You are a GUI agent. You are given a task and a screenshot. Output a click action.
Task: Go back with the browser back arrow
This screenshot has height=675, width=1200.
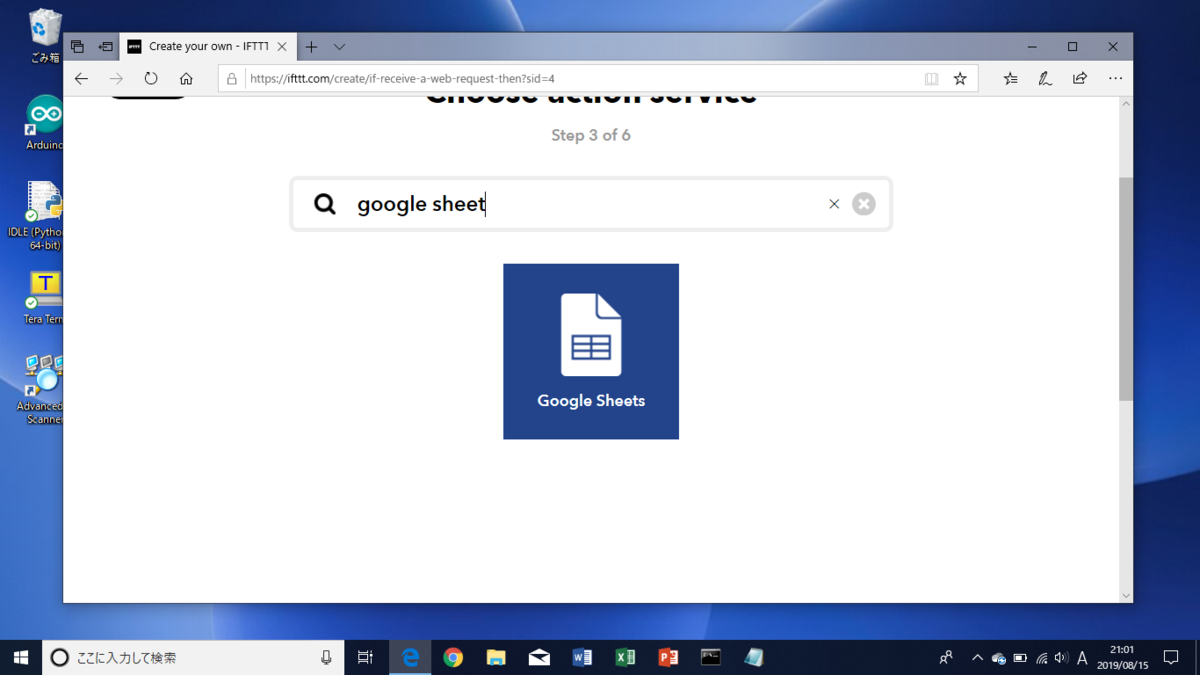[x=82, y=78]
